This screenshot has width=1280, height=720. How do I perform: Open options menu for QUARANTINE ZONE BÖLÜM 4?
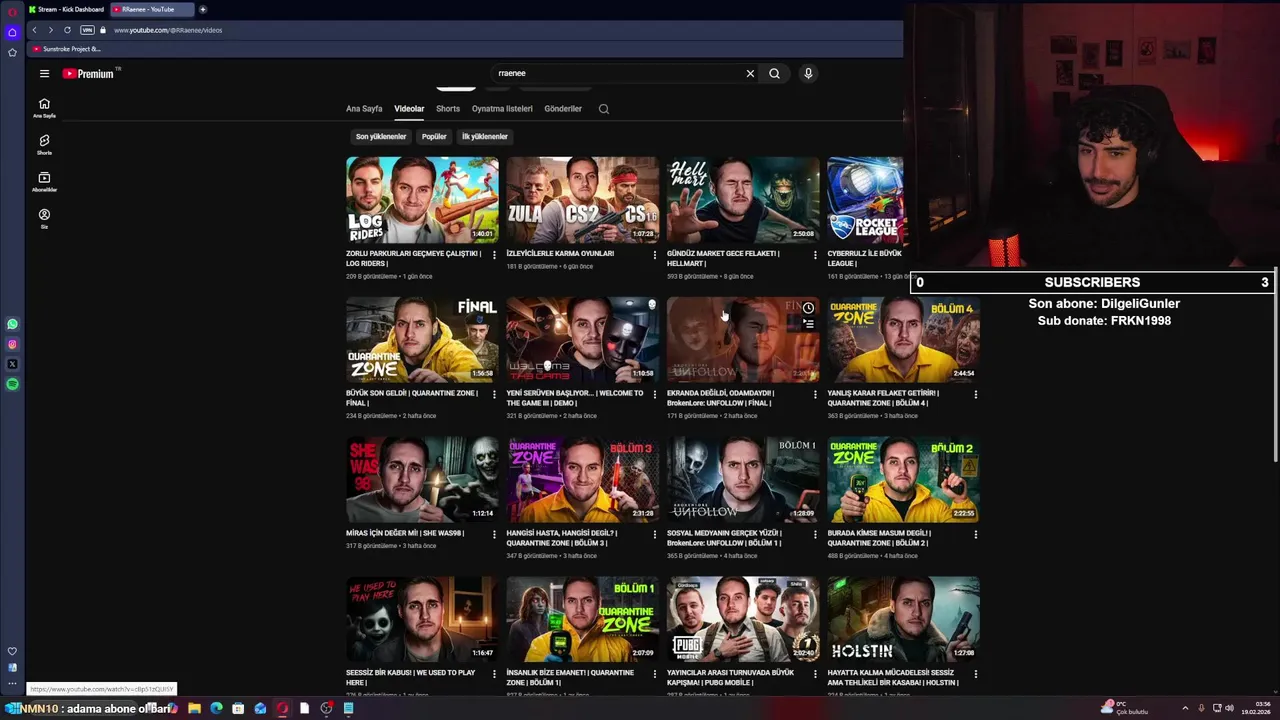[976, 394]
